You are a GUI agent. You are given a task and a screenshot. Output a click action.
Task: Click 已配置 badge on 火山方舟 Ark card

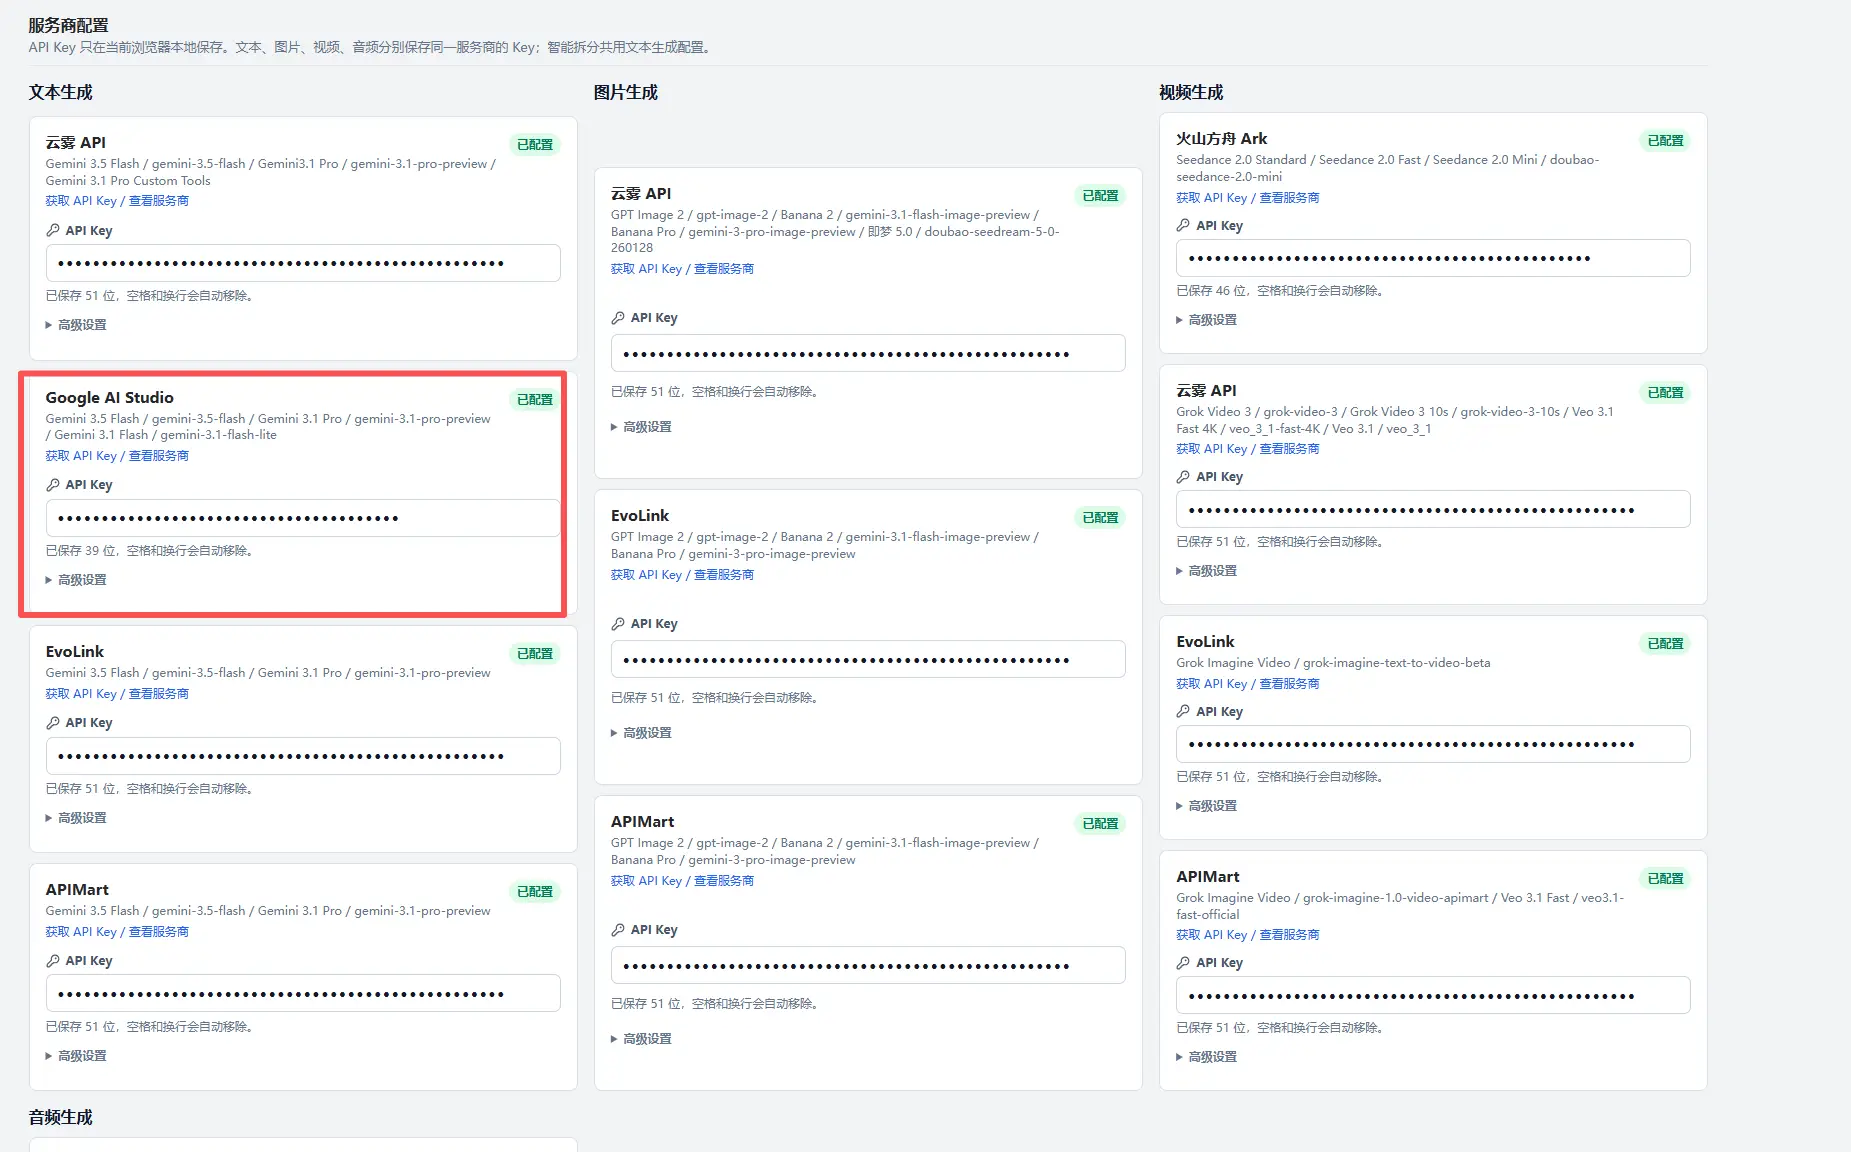[1665, 140]
